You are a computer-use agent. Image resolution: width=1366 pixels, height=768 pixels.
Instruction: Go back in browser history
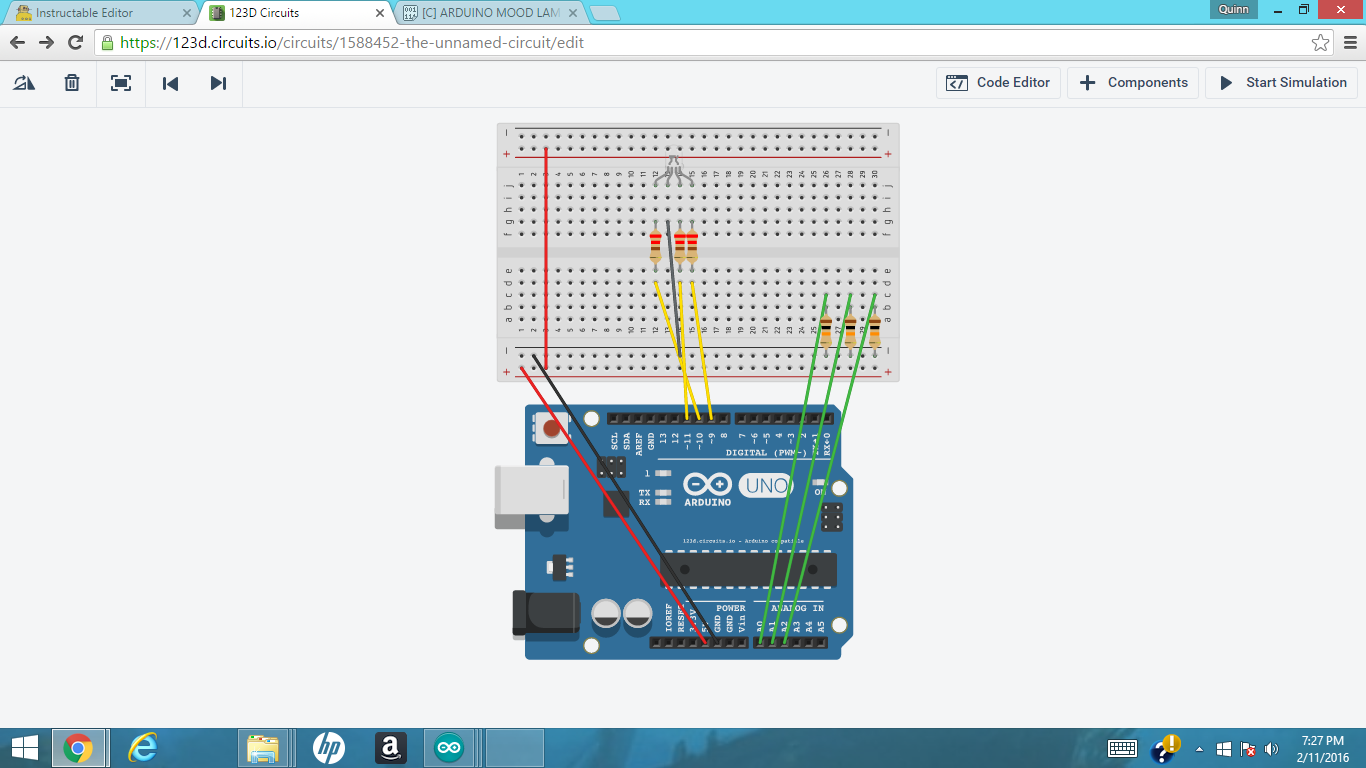coord(17,43)
